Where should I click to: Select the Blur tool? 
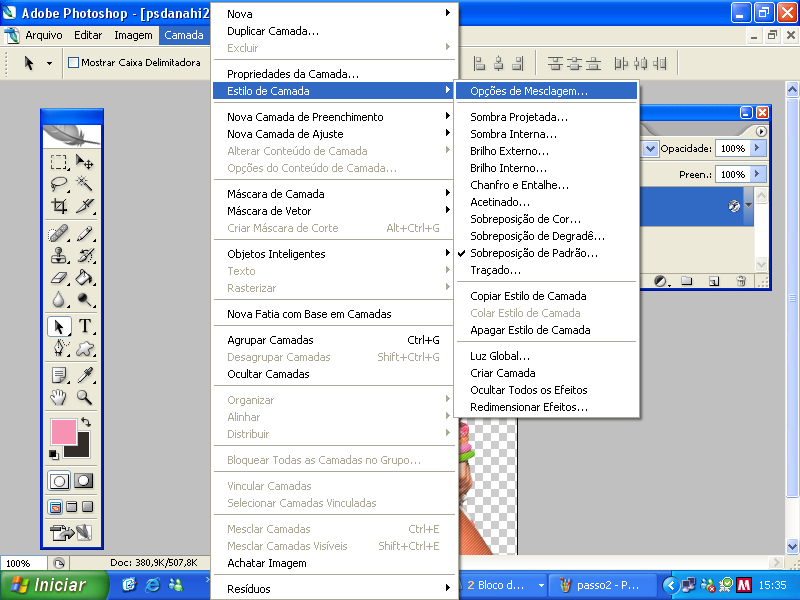[59, 299]
